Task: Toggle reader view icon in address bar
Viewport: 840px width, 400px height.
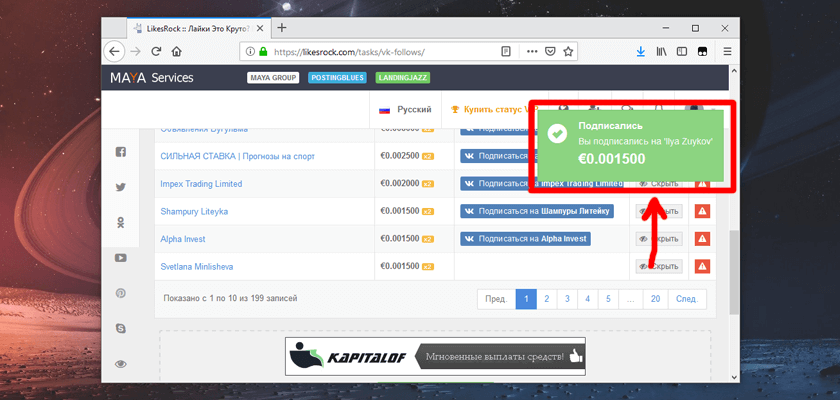Action: click(x=506, y=51)
